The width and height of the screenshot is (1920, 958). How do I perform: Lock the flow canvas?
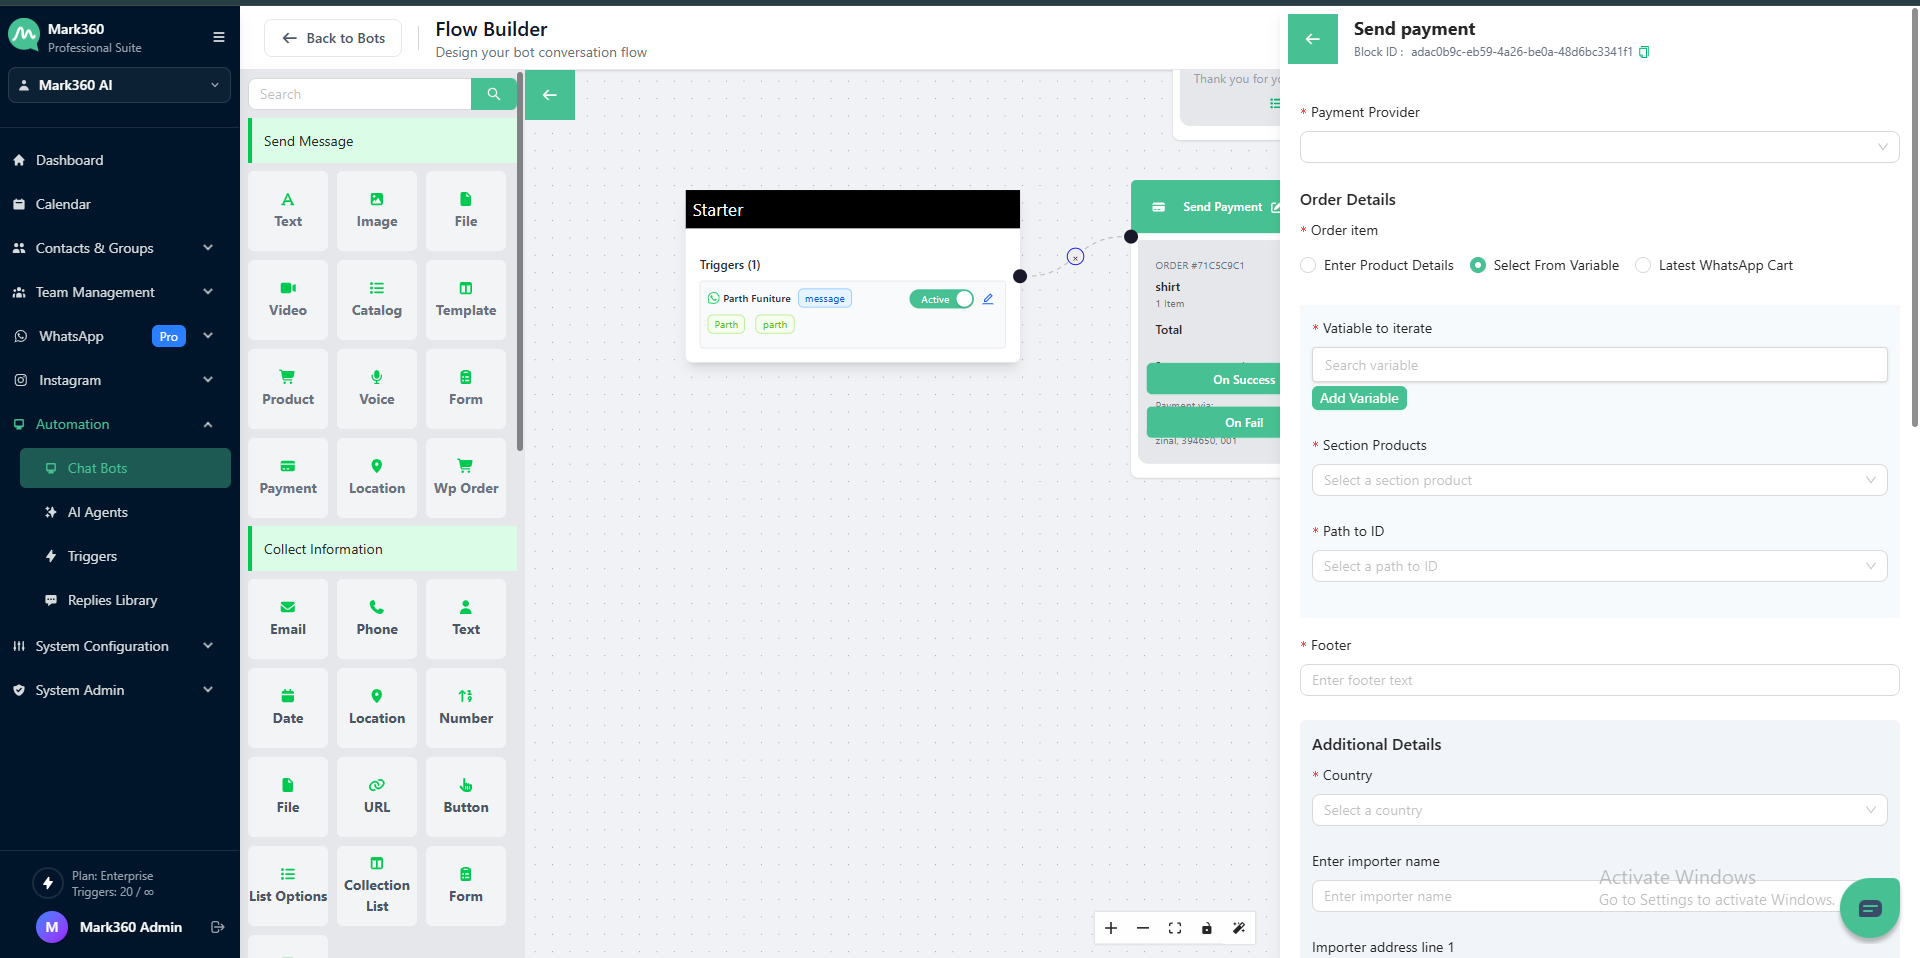[1206, 928]
